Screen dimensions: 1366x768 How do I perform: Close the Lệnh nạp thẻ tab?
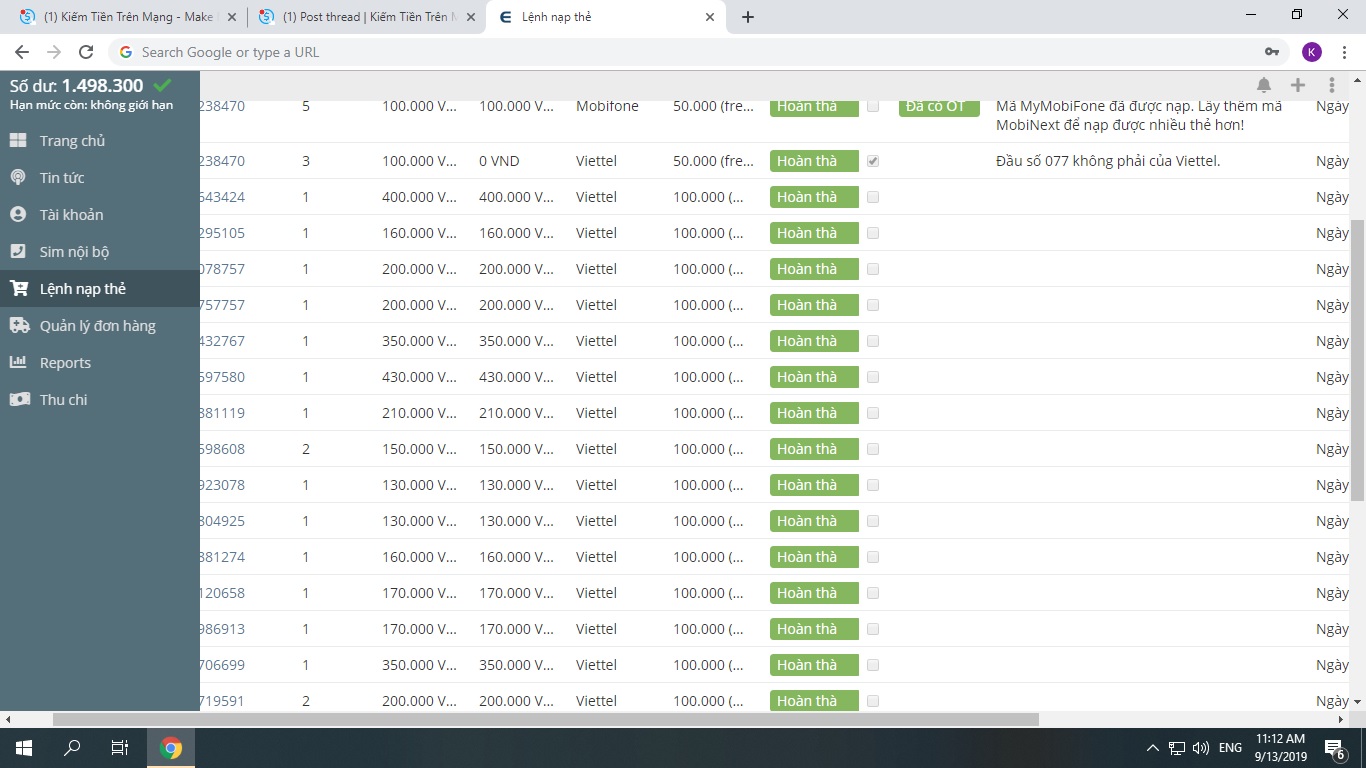click(x=710, y=17)
